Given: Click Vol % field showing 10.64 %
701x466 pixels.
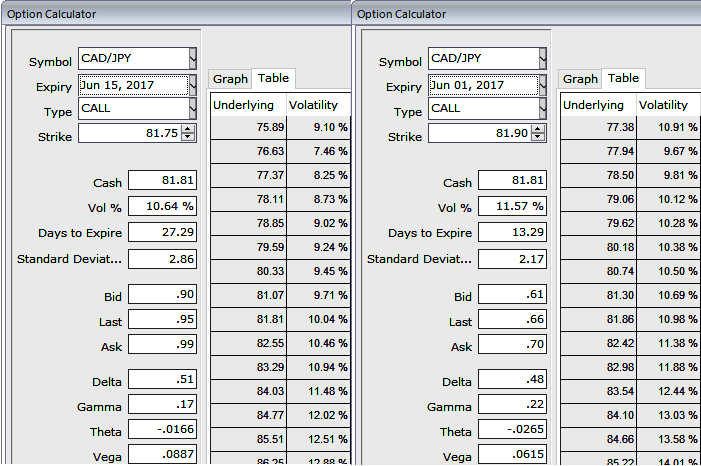Looking at the screenshot, I should (162, 206).
